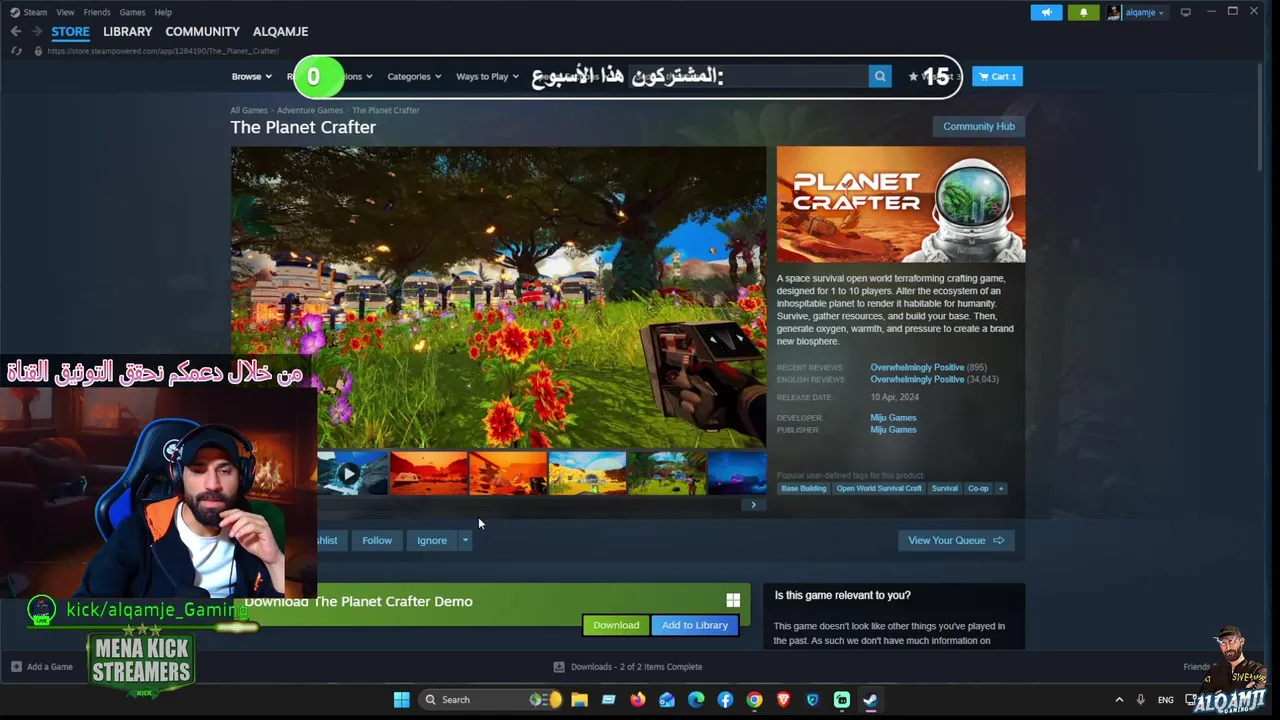Image resolution: width=1280 pixels, height=720 pixels.
Task: Launch Brave browser from the taskbar
Action: point(783,699)
